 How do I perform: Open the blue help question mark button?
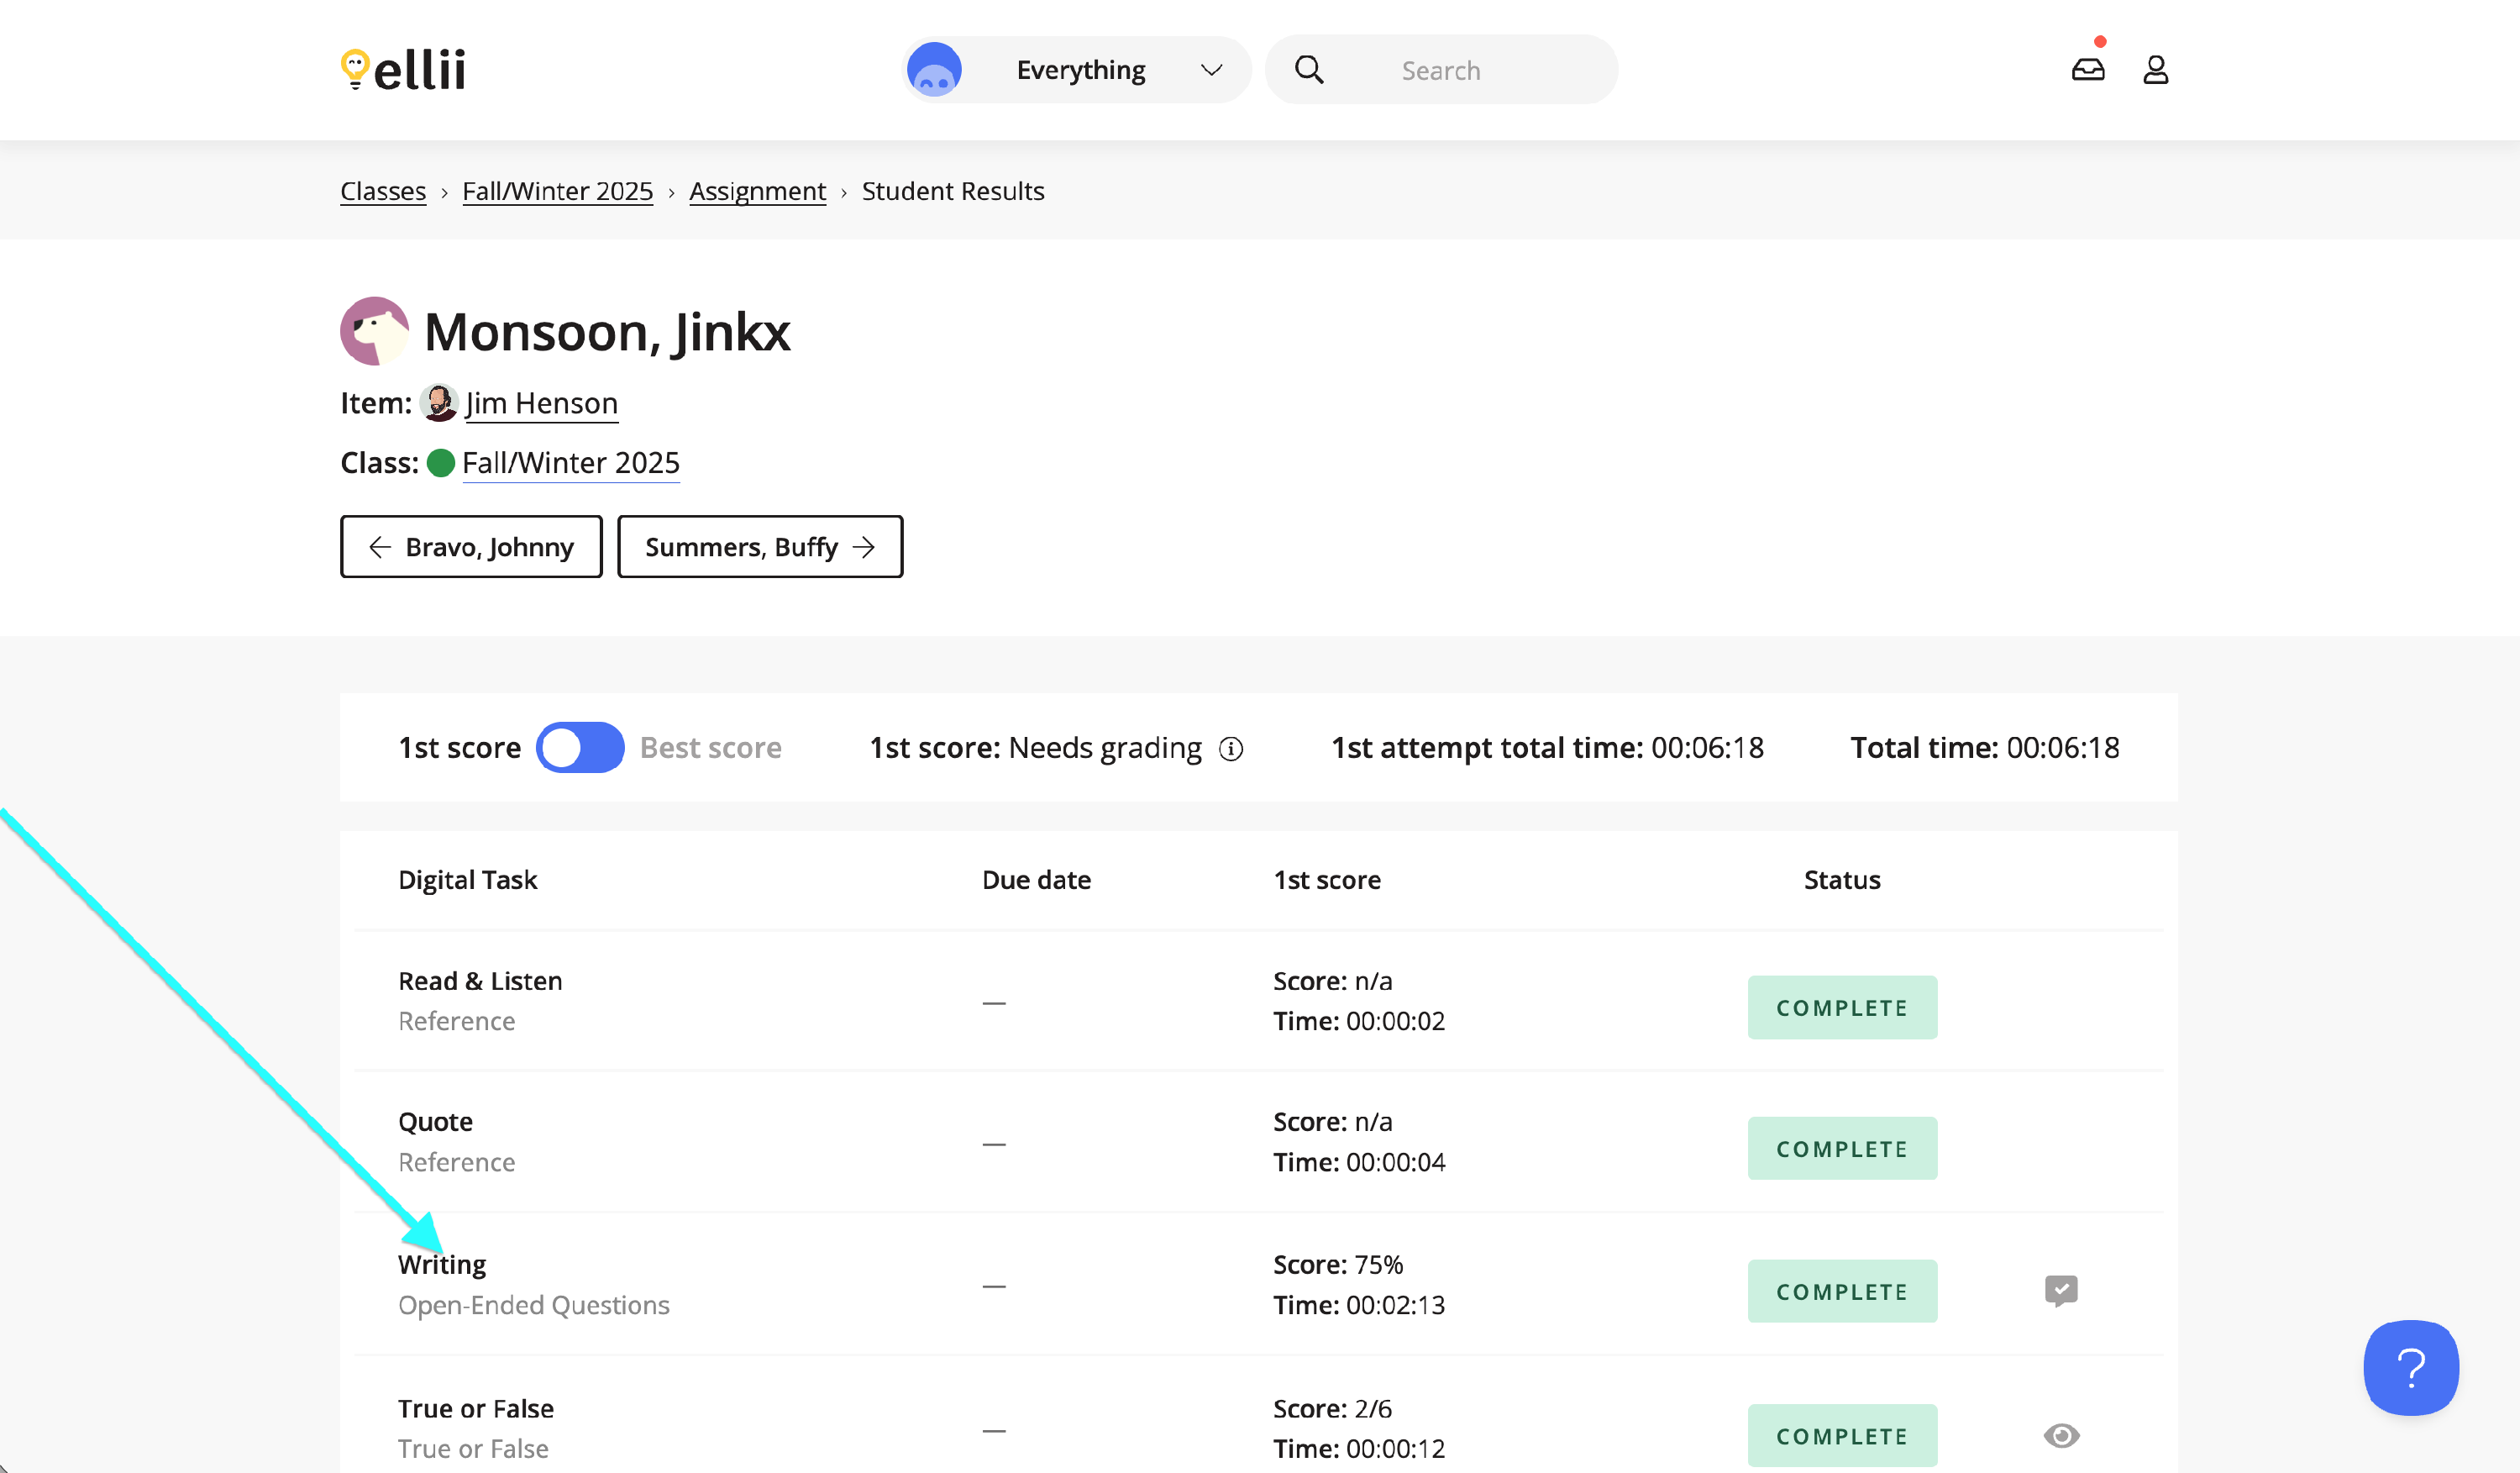pyautogui.click(x=2410, y=1367)
